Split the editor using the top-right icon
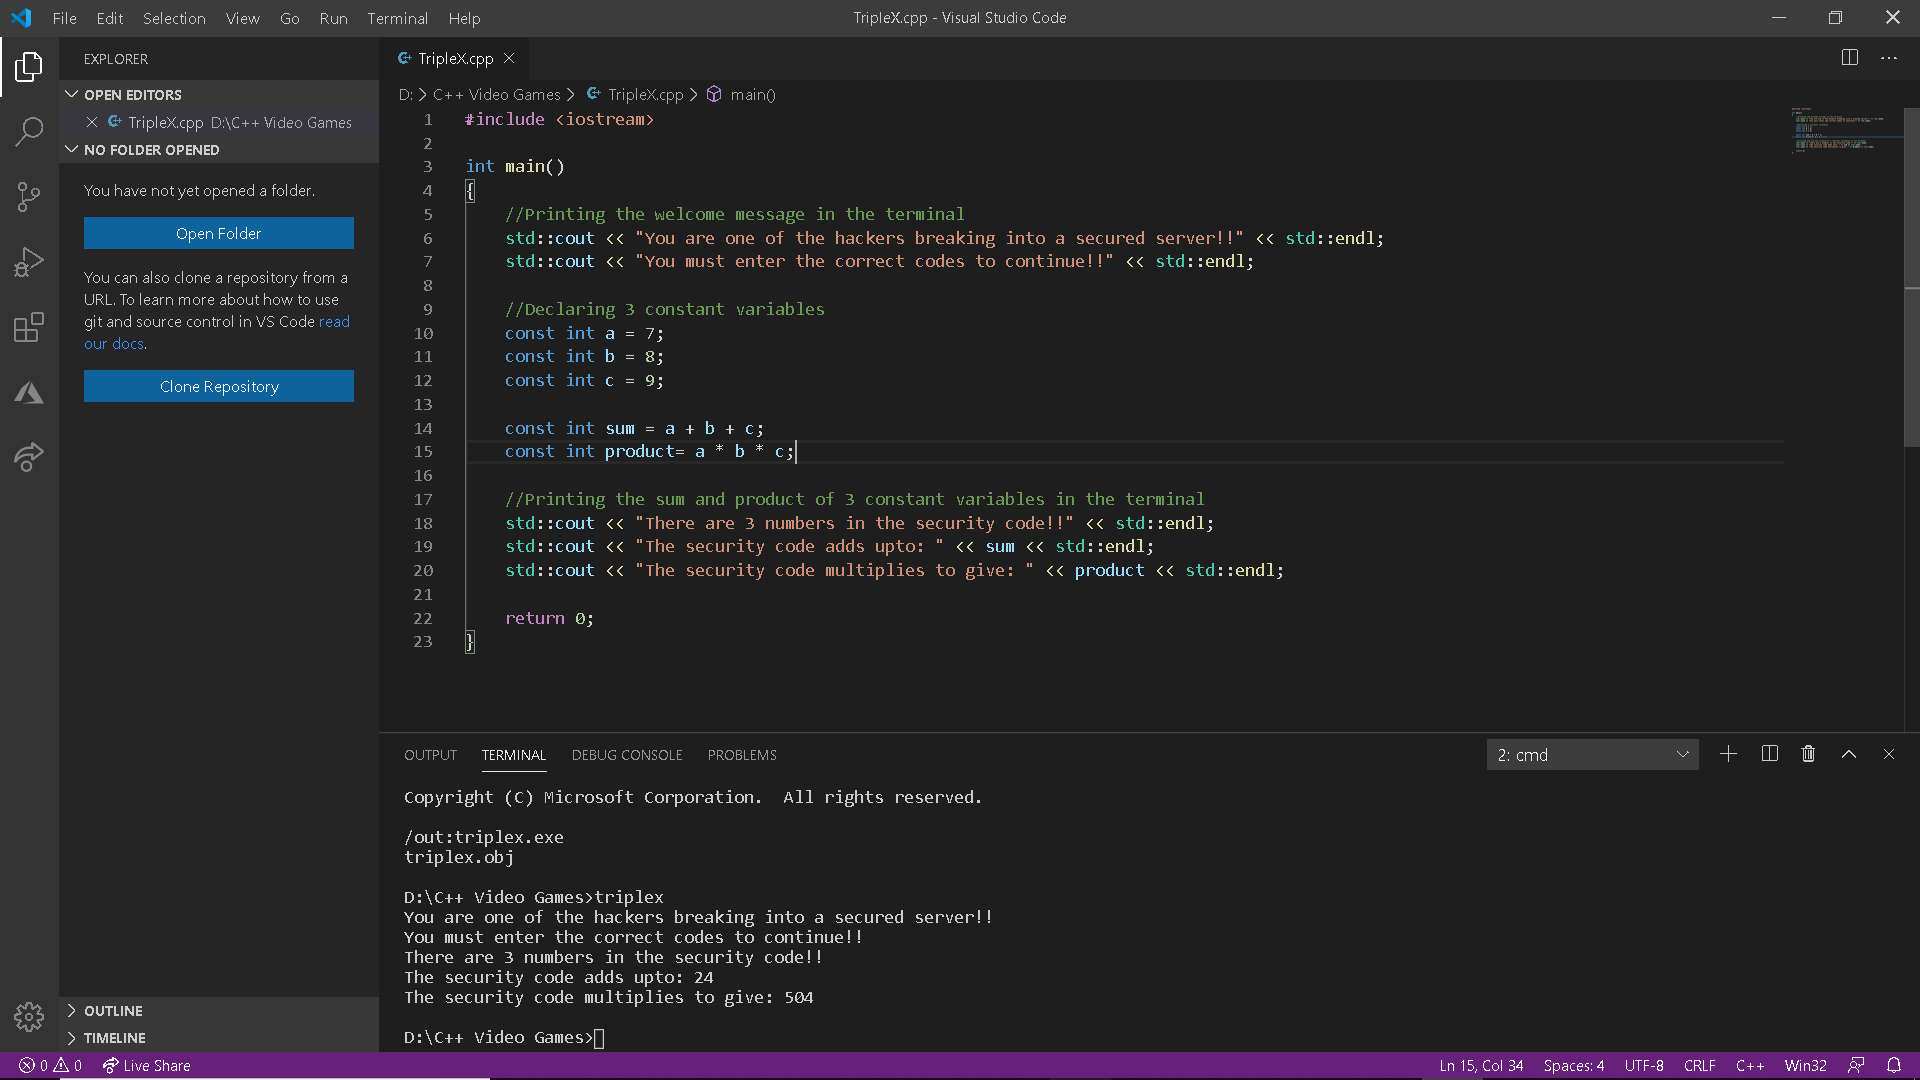The width and height of the screenshot is (1920, 1080). 1850,58
